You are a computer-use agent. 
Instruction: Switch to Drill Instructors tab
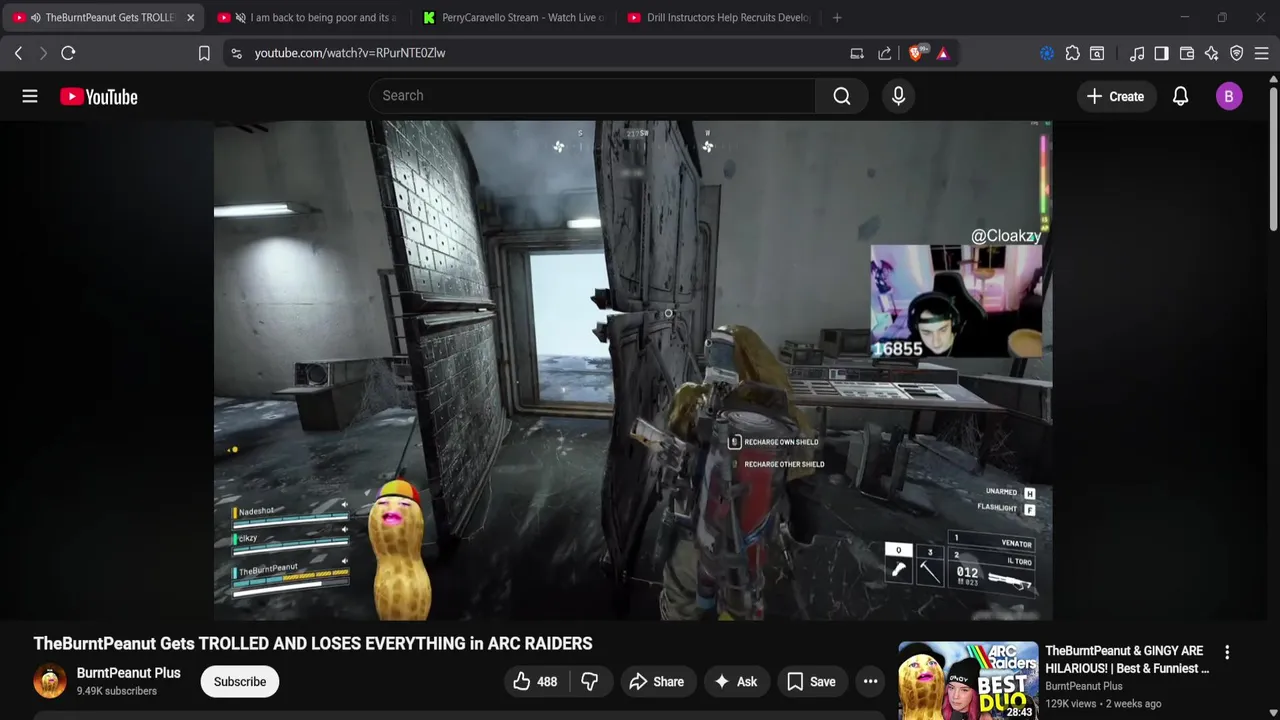pyautogui.click(x=717, y=17)
